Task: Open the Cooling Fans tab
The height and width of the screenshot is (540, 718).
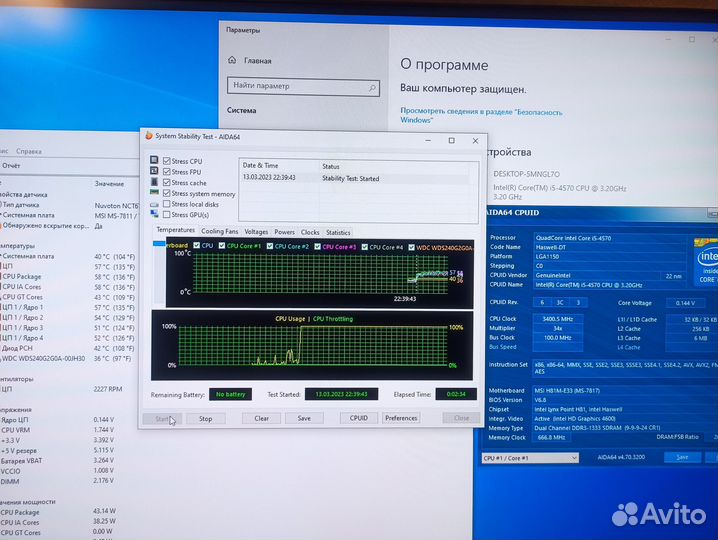Action: pos(219,232)
